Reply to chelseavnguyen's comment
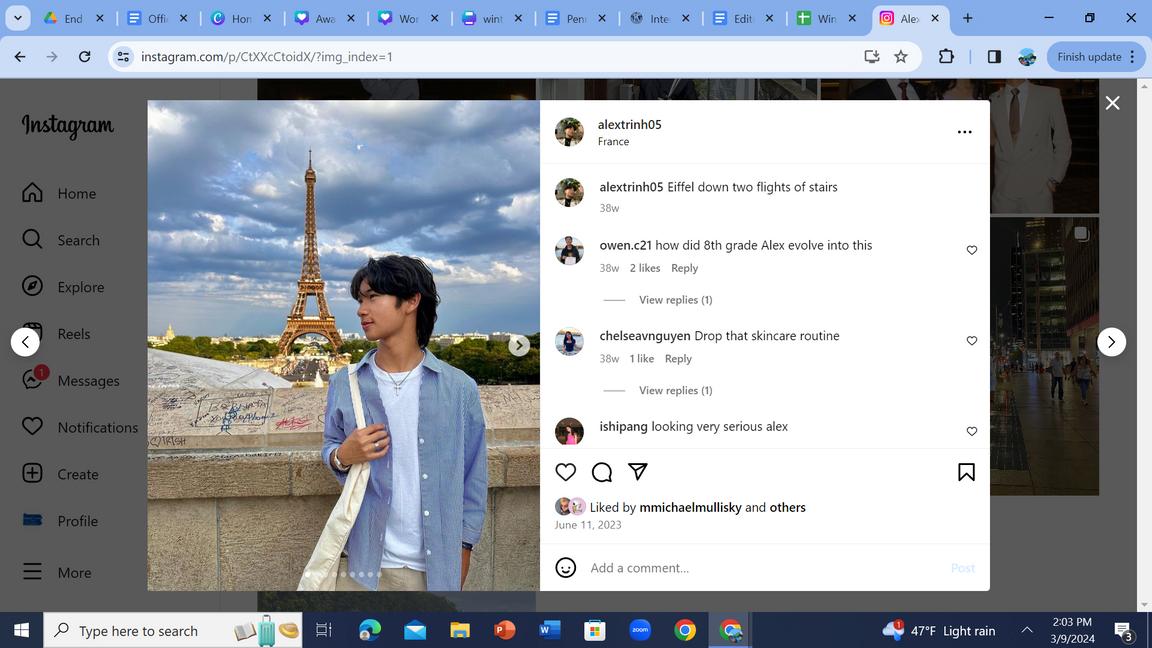Viewport: 1152px width, 648px height. click(x=678, y=359)
